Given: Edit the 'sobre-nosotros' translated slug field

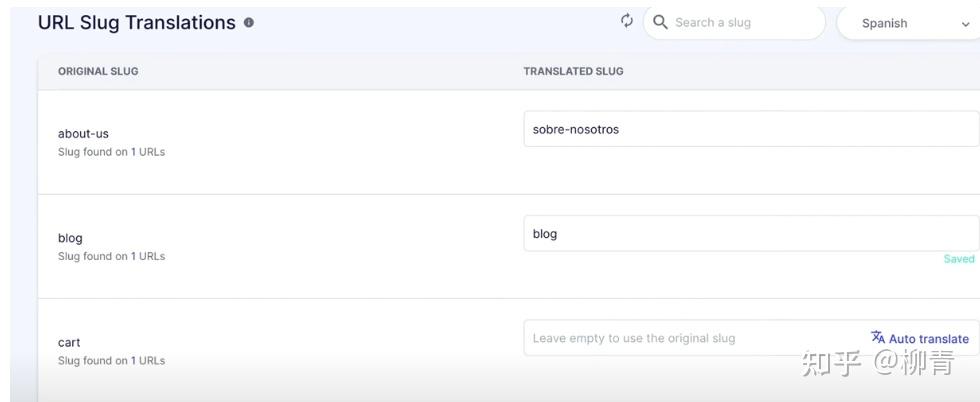Looking at the screenshot, I should [x=750, y=129].
